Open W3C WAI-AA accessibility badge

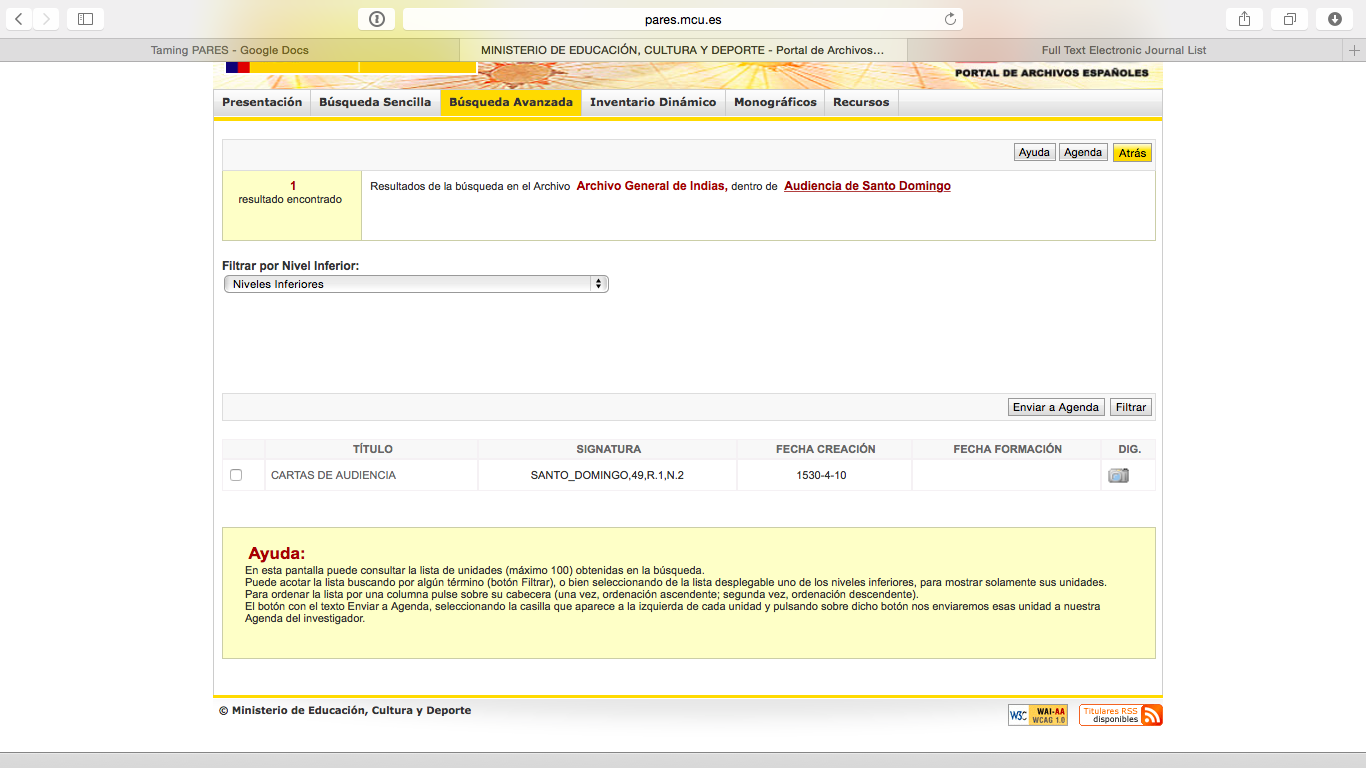tap(1038, 715)
